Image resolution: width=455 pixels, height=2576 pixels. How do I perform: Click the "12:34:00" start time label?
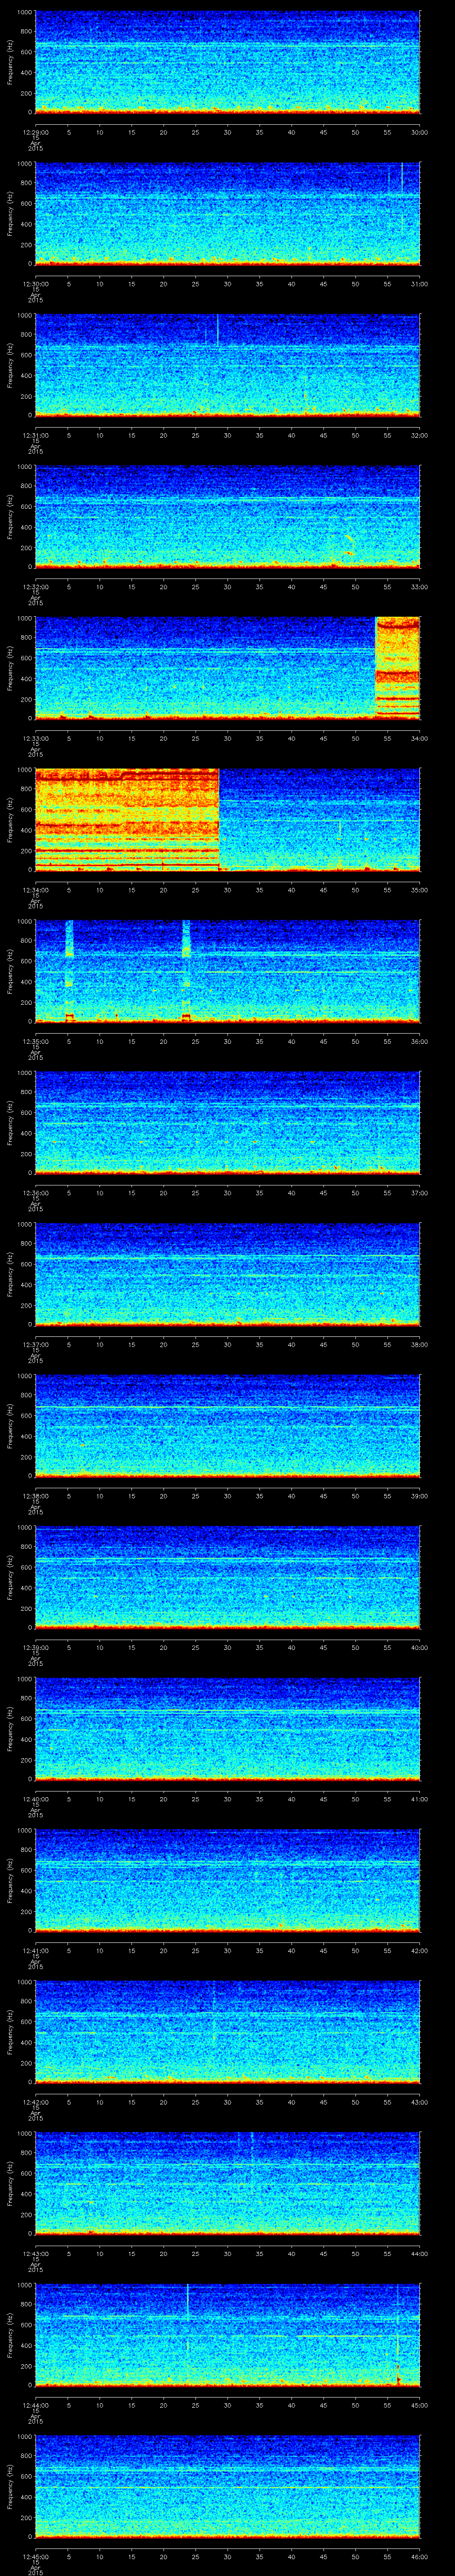click(x=35, y=890)
